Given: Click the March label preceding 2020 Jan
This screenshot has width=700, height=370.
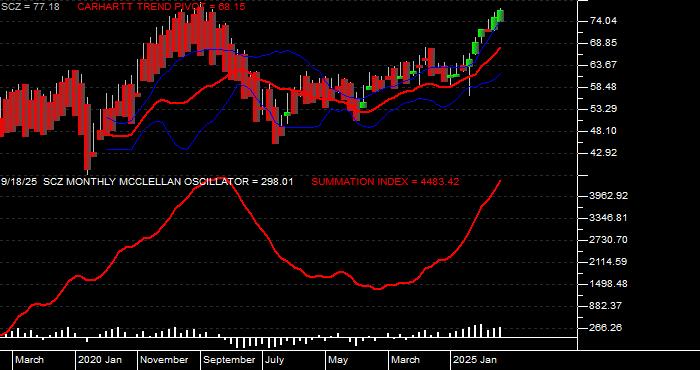Looking at the screenshot, I should coord(29,360).
